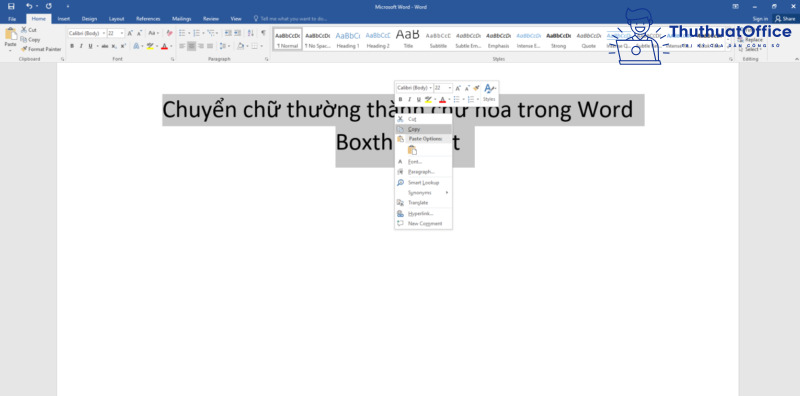This screenshot has height=396, width=800.
Task: Click the line and paragraph spacing icon
Action: pyautogui.click(x=224, y=46)
